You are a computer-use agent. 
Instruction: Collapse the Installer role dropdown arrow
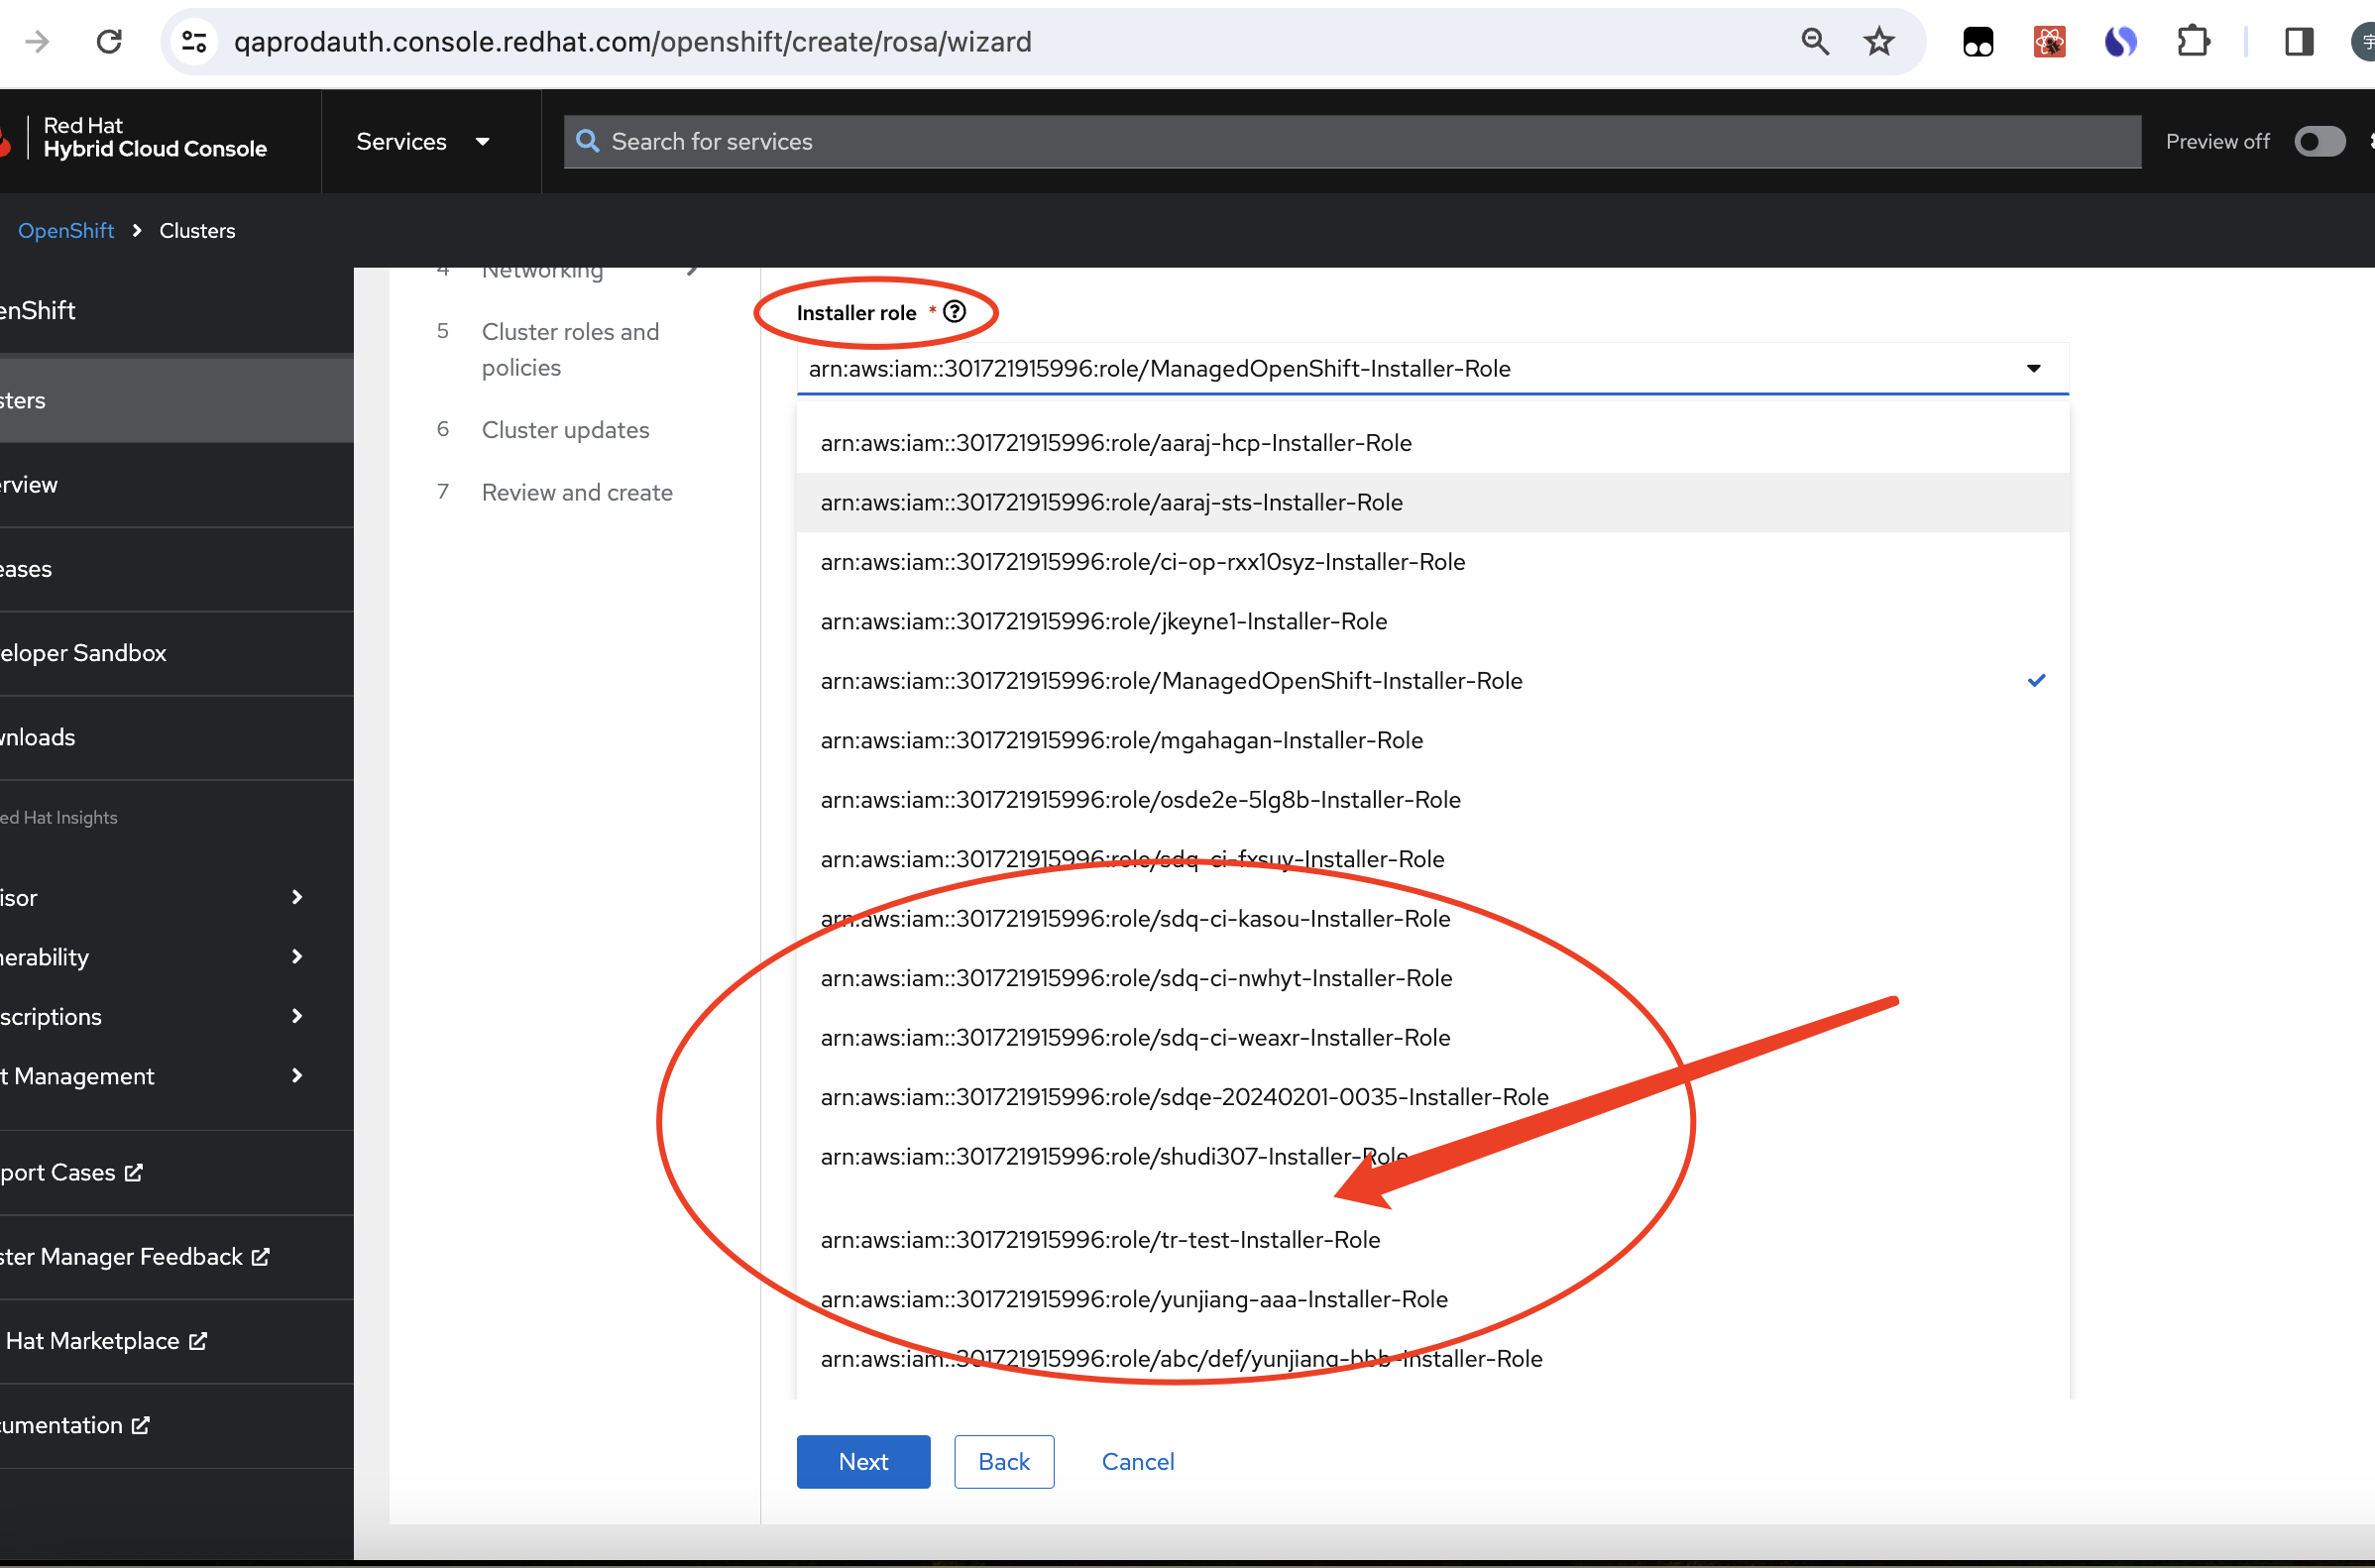[2033, 368]
